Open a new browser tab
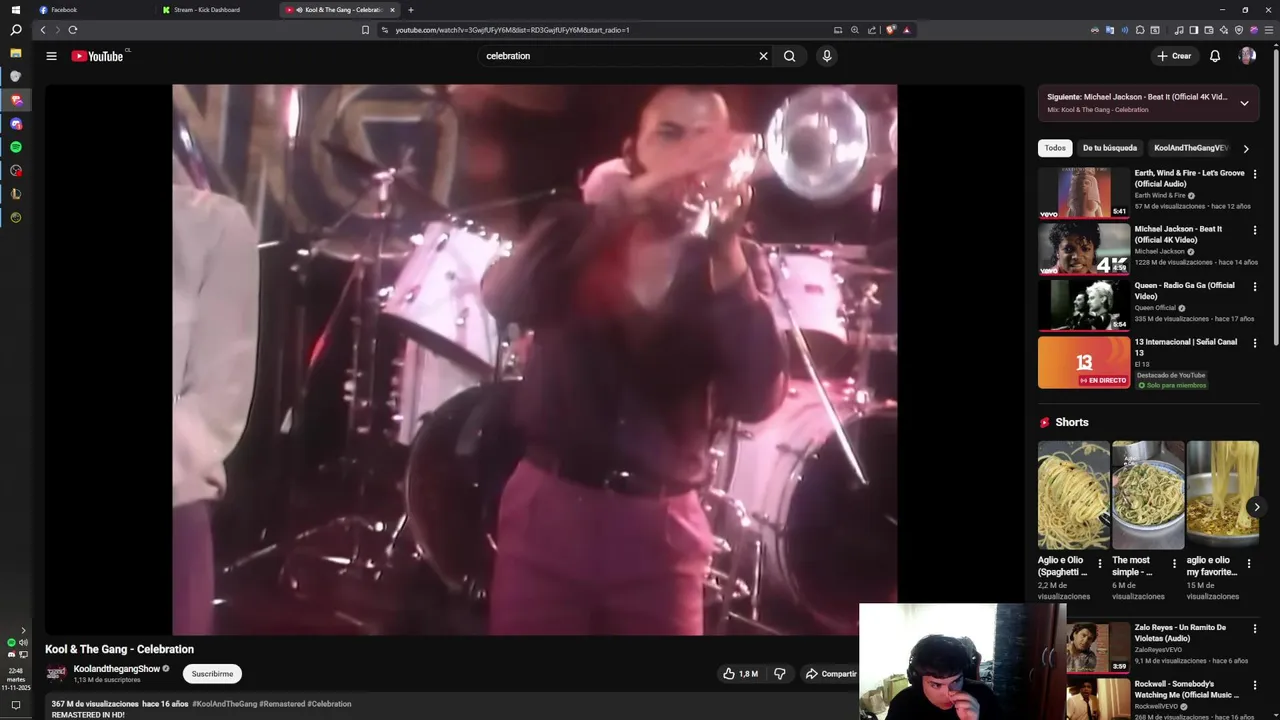This screenshot has height=720, width=1280. 411,10
